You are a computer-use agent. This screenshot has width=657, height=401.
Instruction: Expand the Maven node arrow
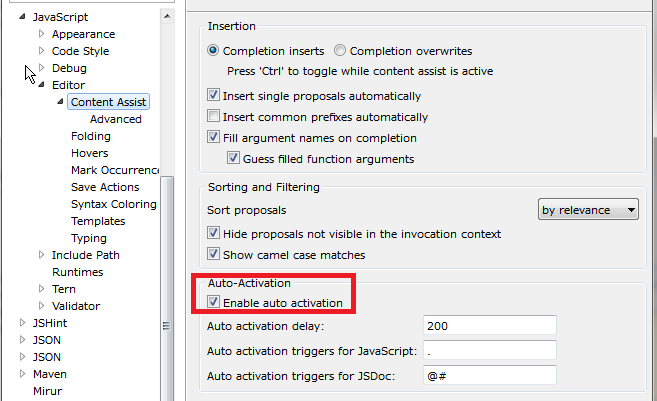22,373
